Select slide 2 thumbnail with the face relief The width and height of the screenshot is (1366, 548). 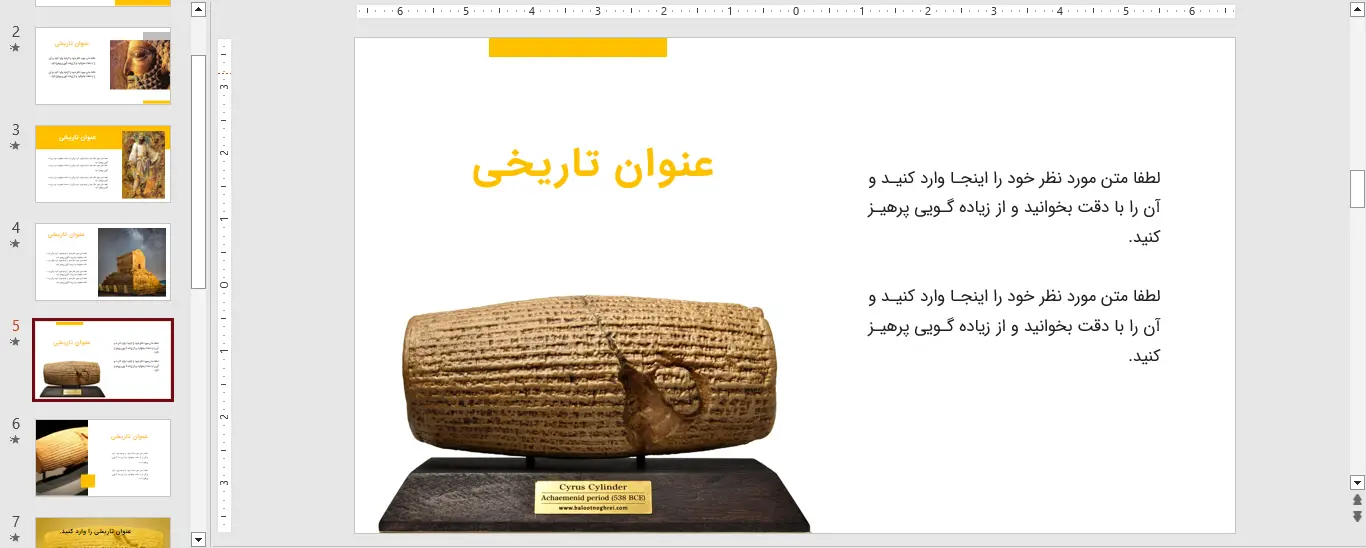(103, 65)
